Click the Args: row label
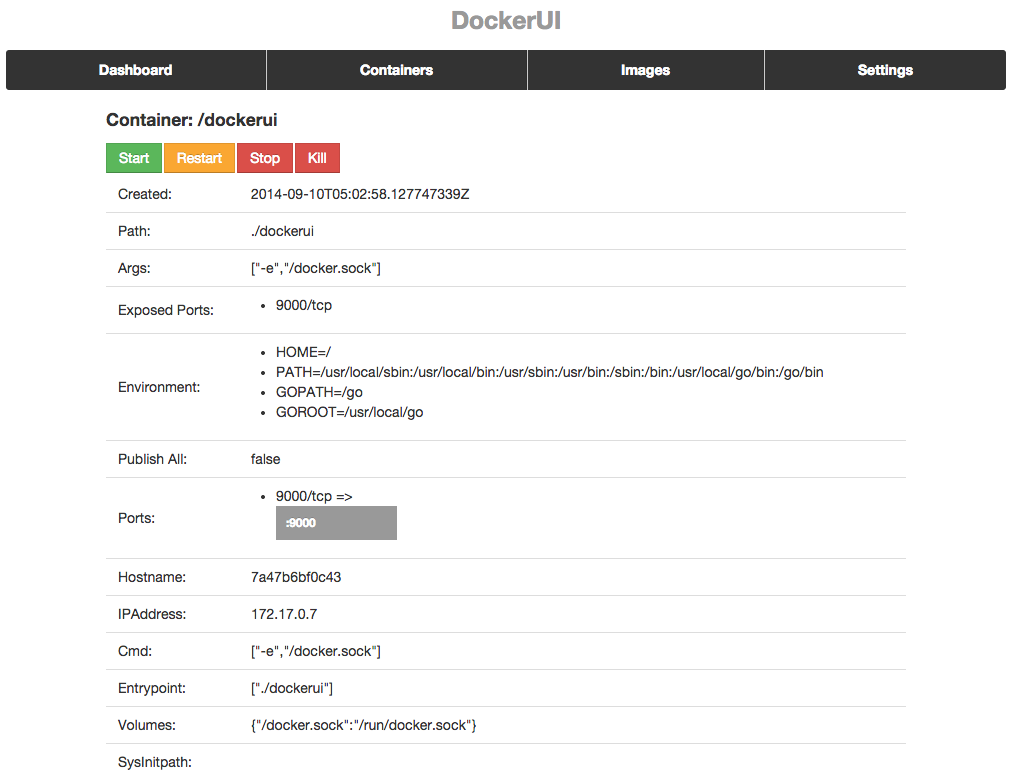 [134, 268]
